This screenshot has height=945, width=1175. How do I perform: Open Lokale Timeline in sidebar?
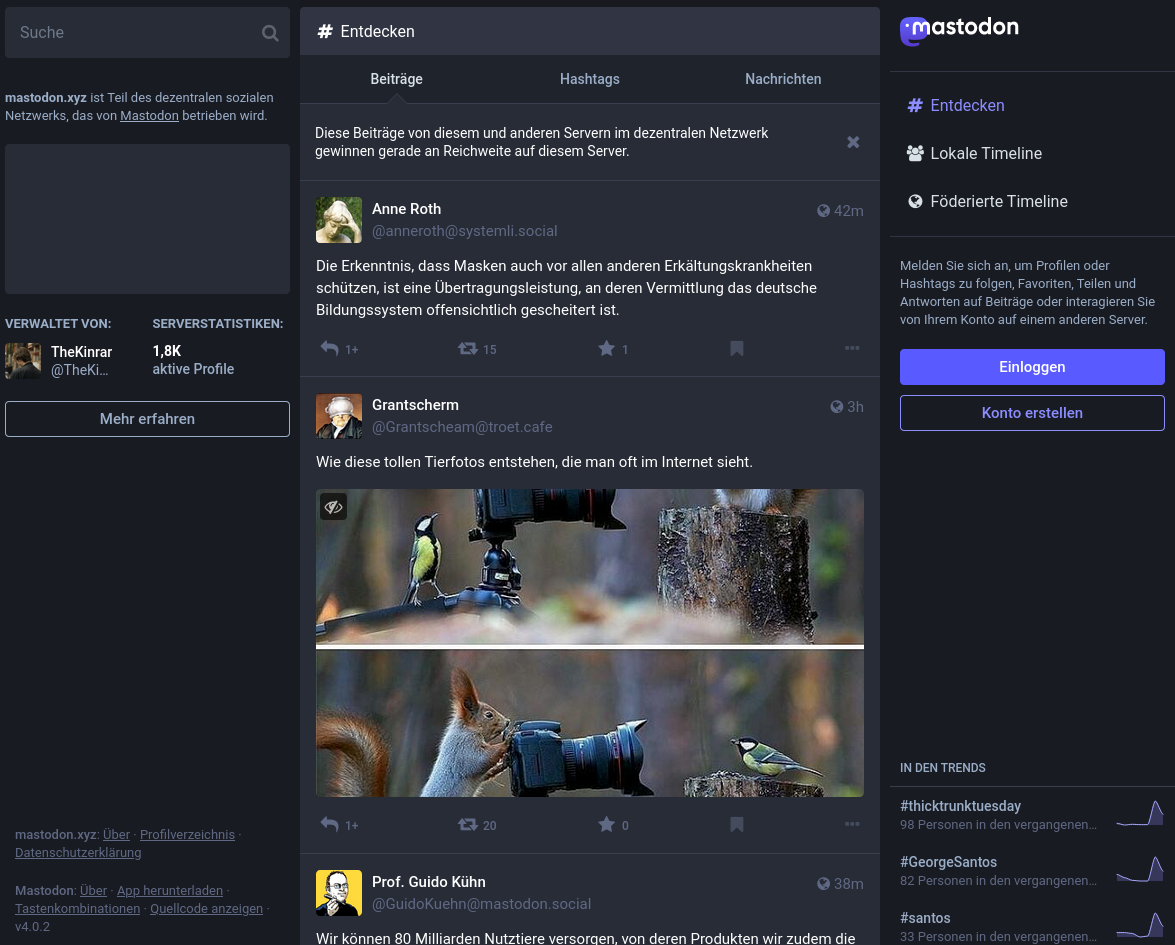pos(985,153)
